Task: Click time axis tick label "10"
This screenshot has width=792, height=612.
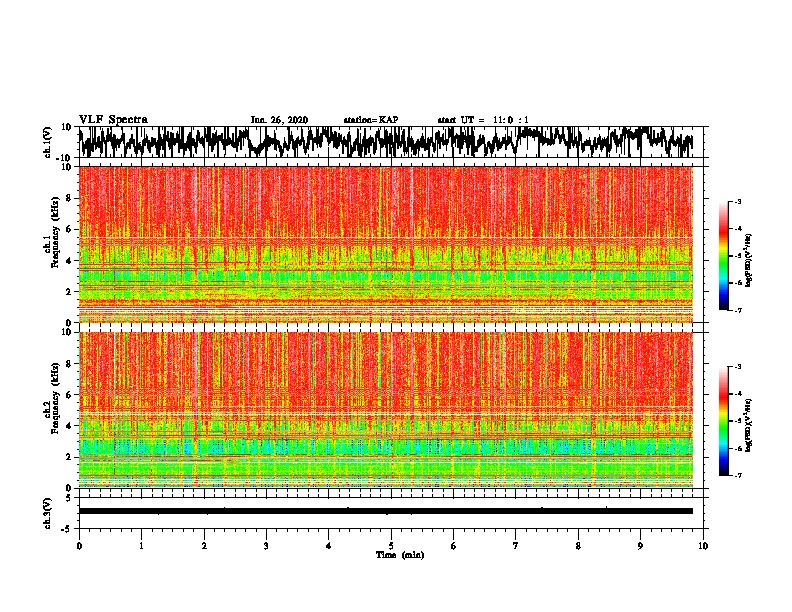Action: coord(703,546)
